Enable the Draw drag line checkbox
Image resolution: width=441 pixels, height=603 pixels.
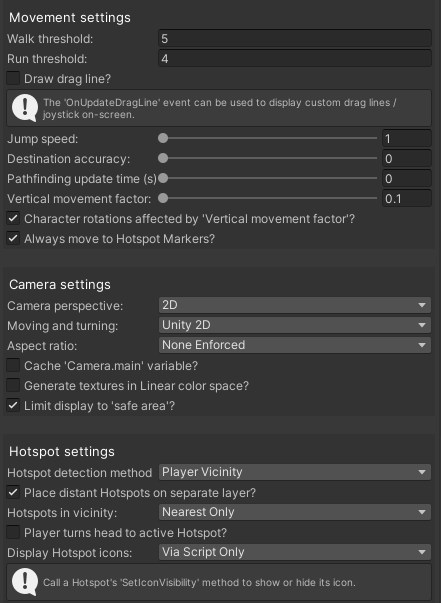[13, 78]
